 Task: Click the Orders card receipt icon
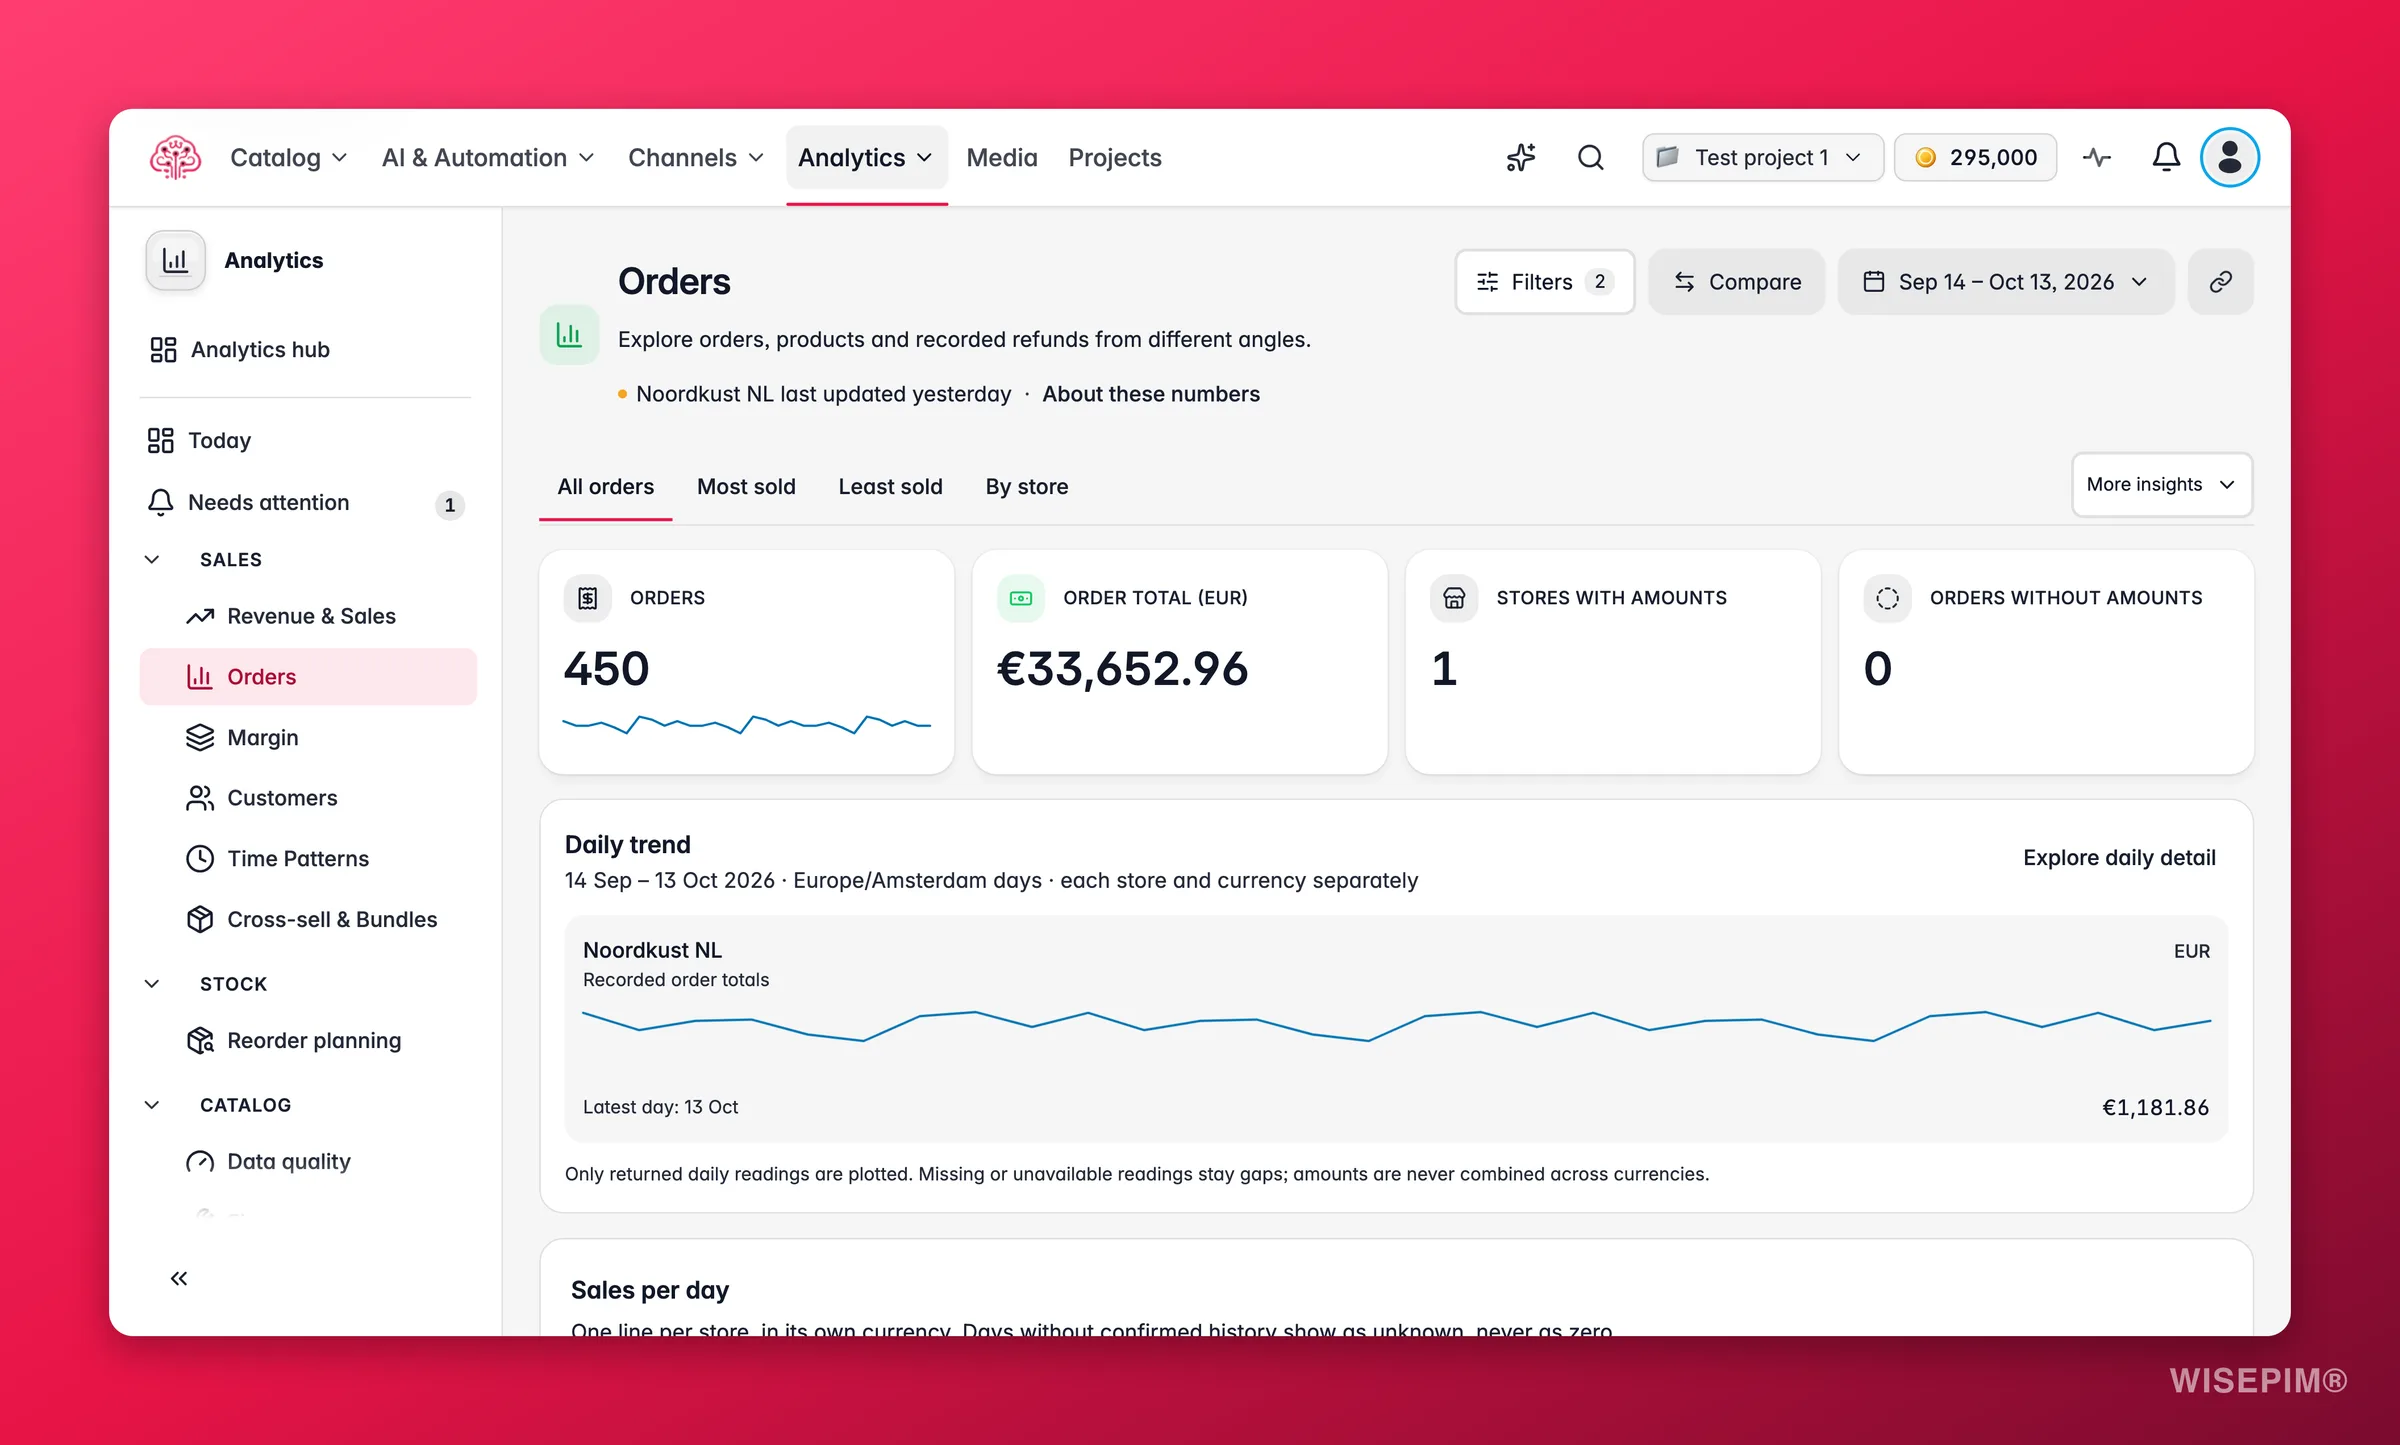tap(588, 598)
